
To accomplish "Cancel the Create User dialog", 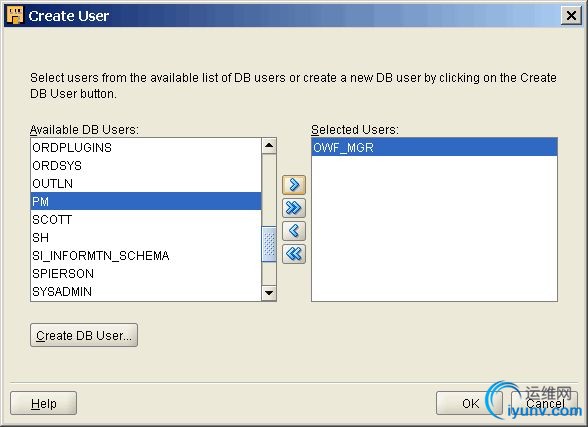I will point(545,403).
